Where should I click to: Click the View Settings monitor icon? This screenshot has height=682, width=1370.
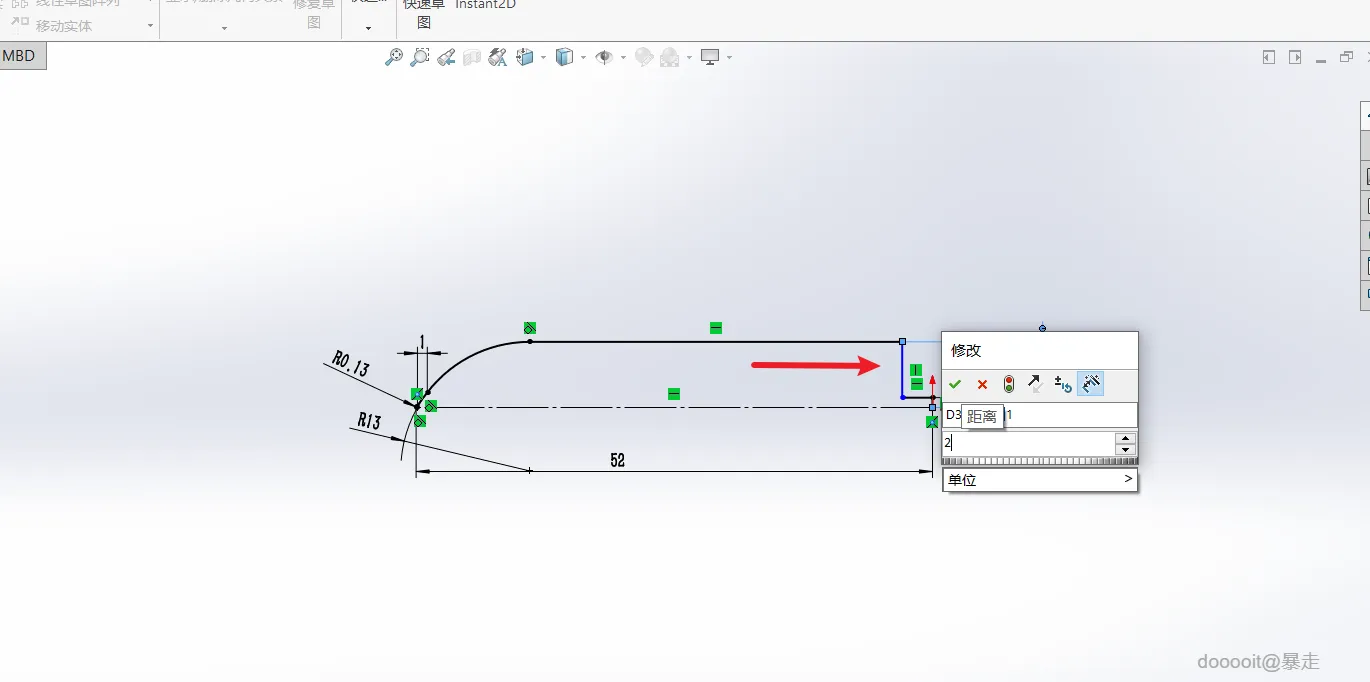coord(710,57)
